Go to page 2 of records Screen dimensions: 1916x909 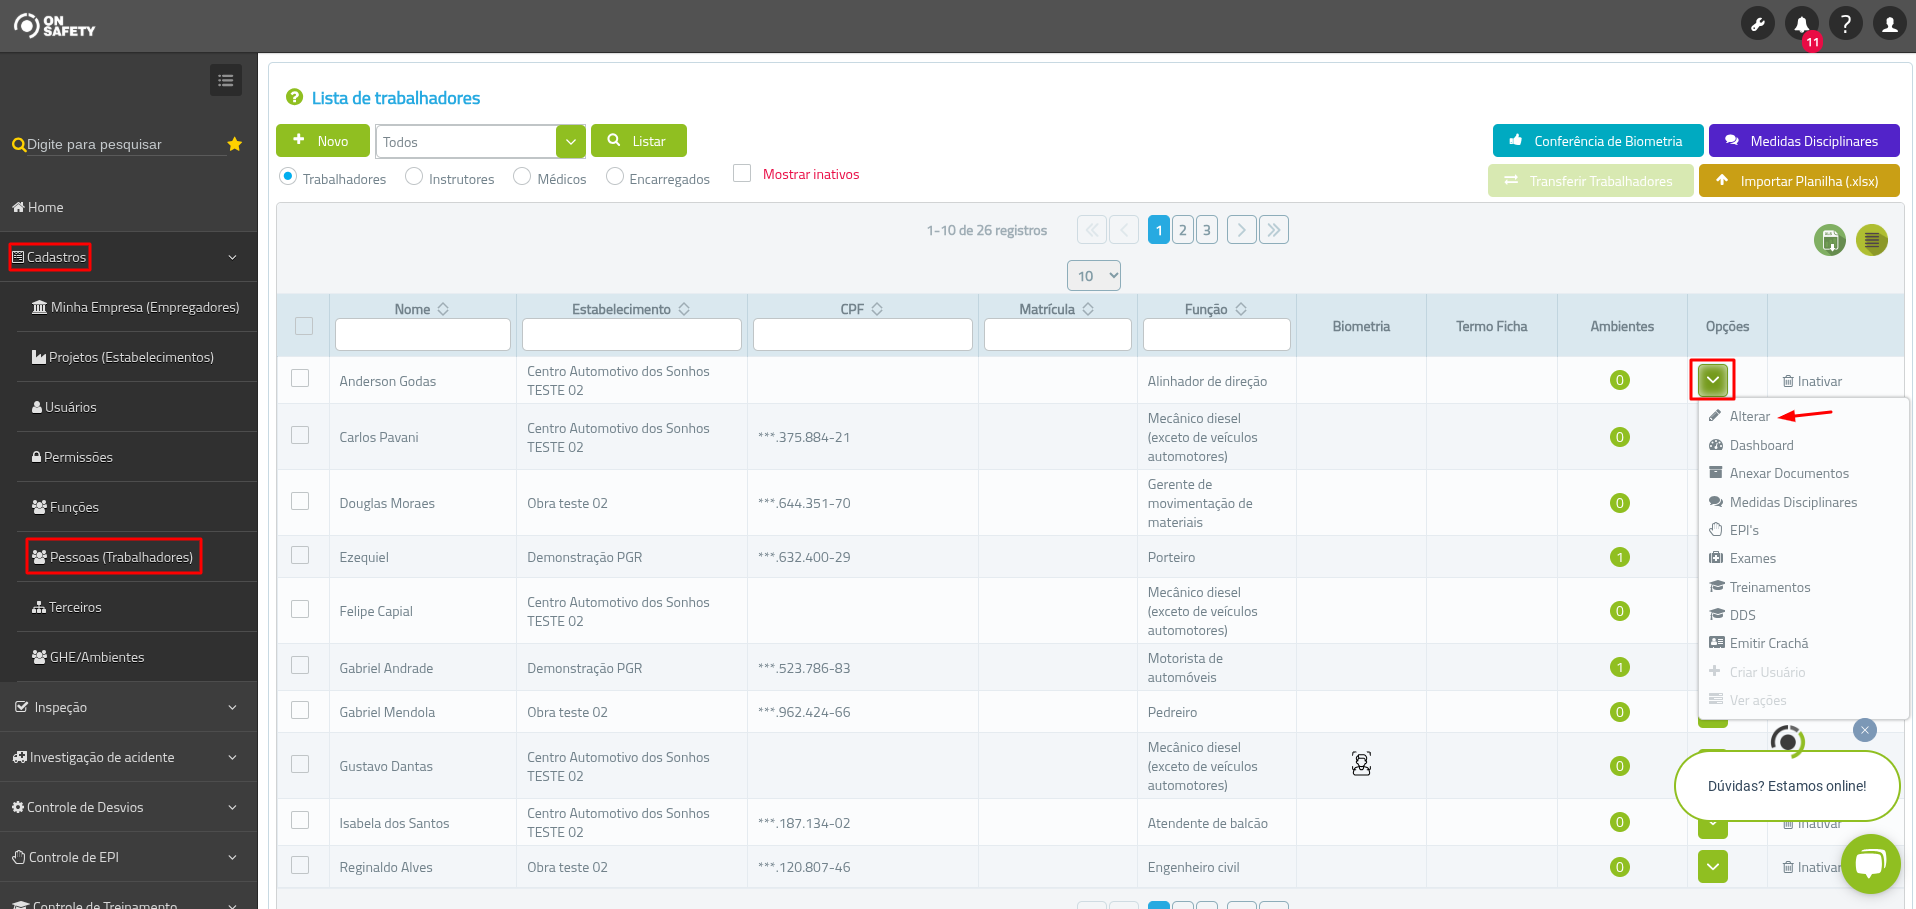pos(1182,230)
